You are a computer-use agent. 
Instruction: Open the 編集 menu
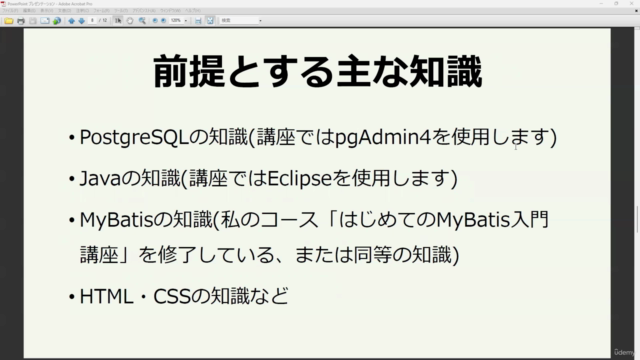click(x=29, y=11)
